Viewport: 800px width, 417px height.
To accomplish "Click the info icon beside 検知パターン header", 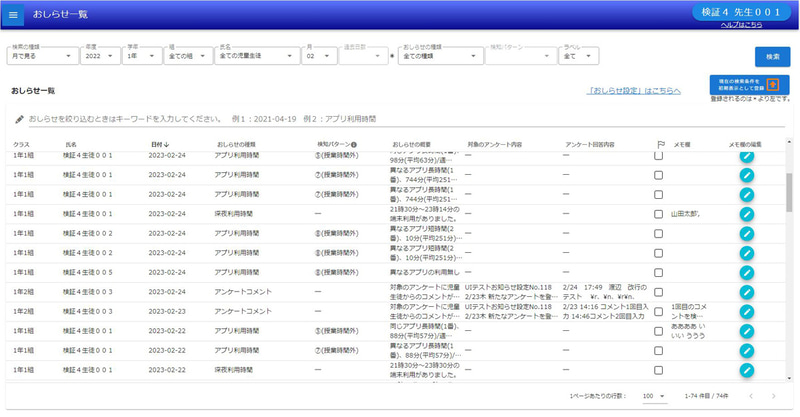I will (x=354, y=144).
